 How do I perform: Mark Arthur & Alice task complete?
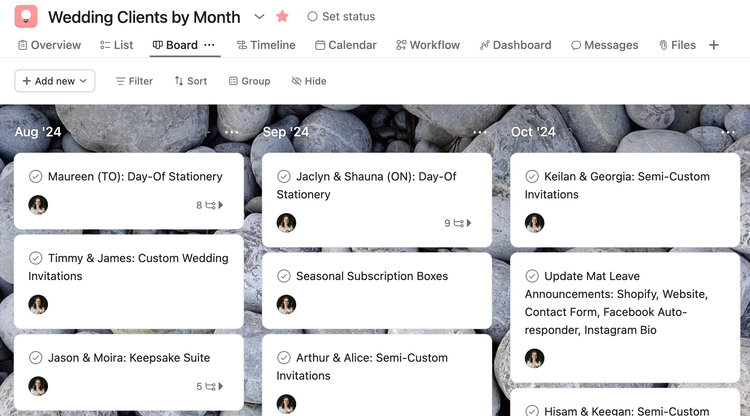284,358
